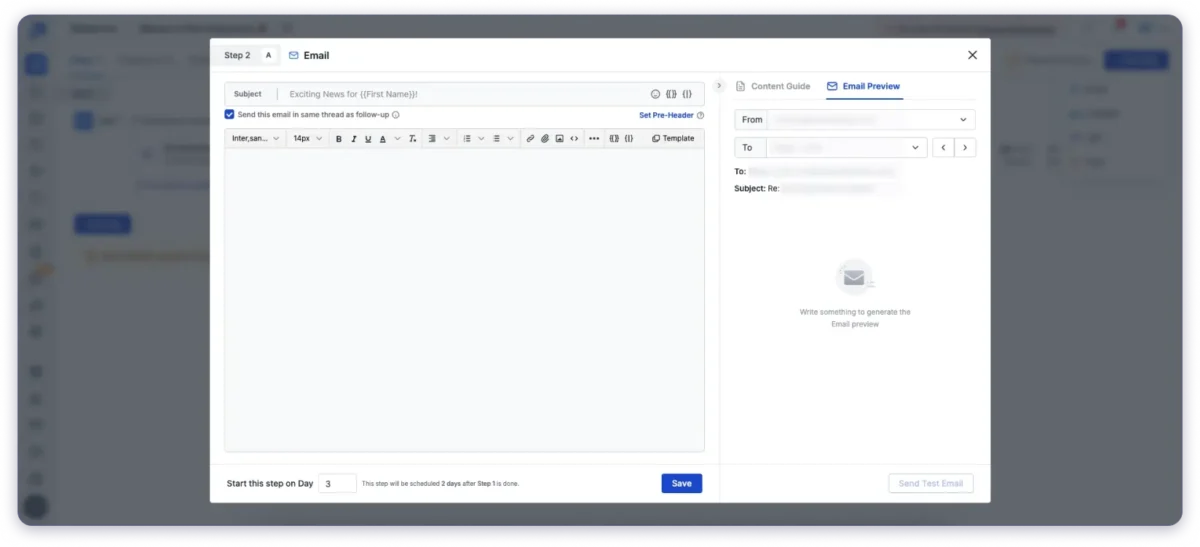
Task: Insert an image into the email
Action: pyautogui.click(x=560, y=139)
